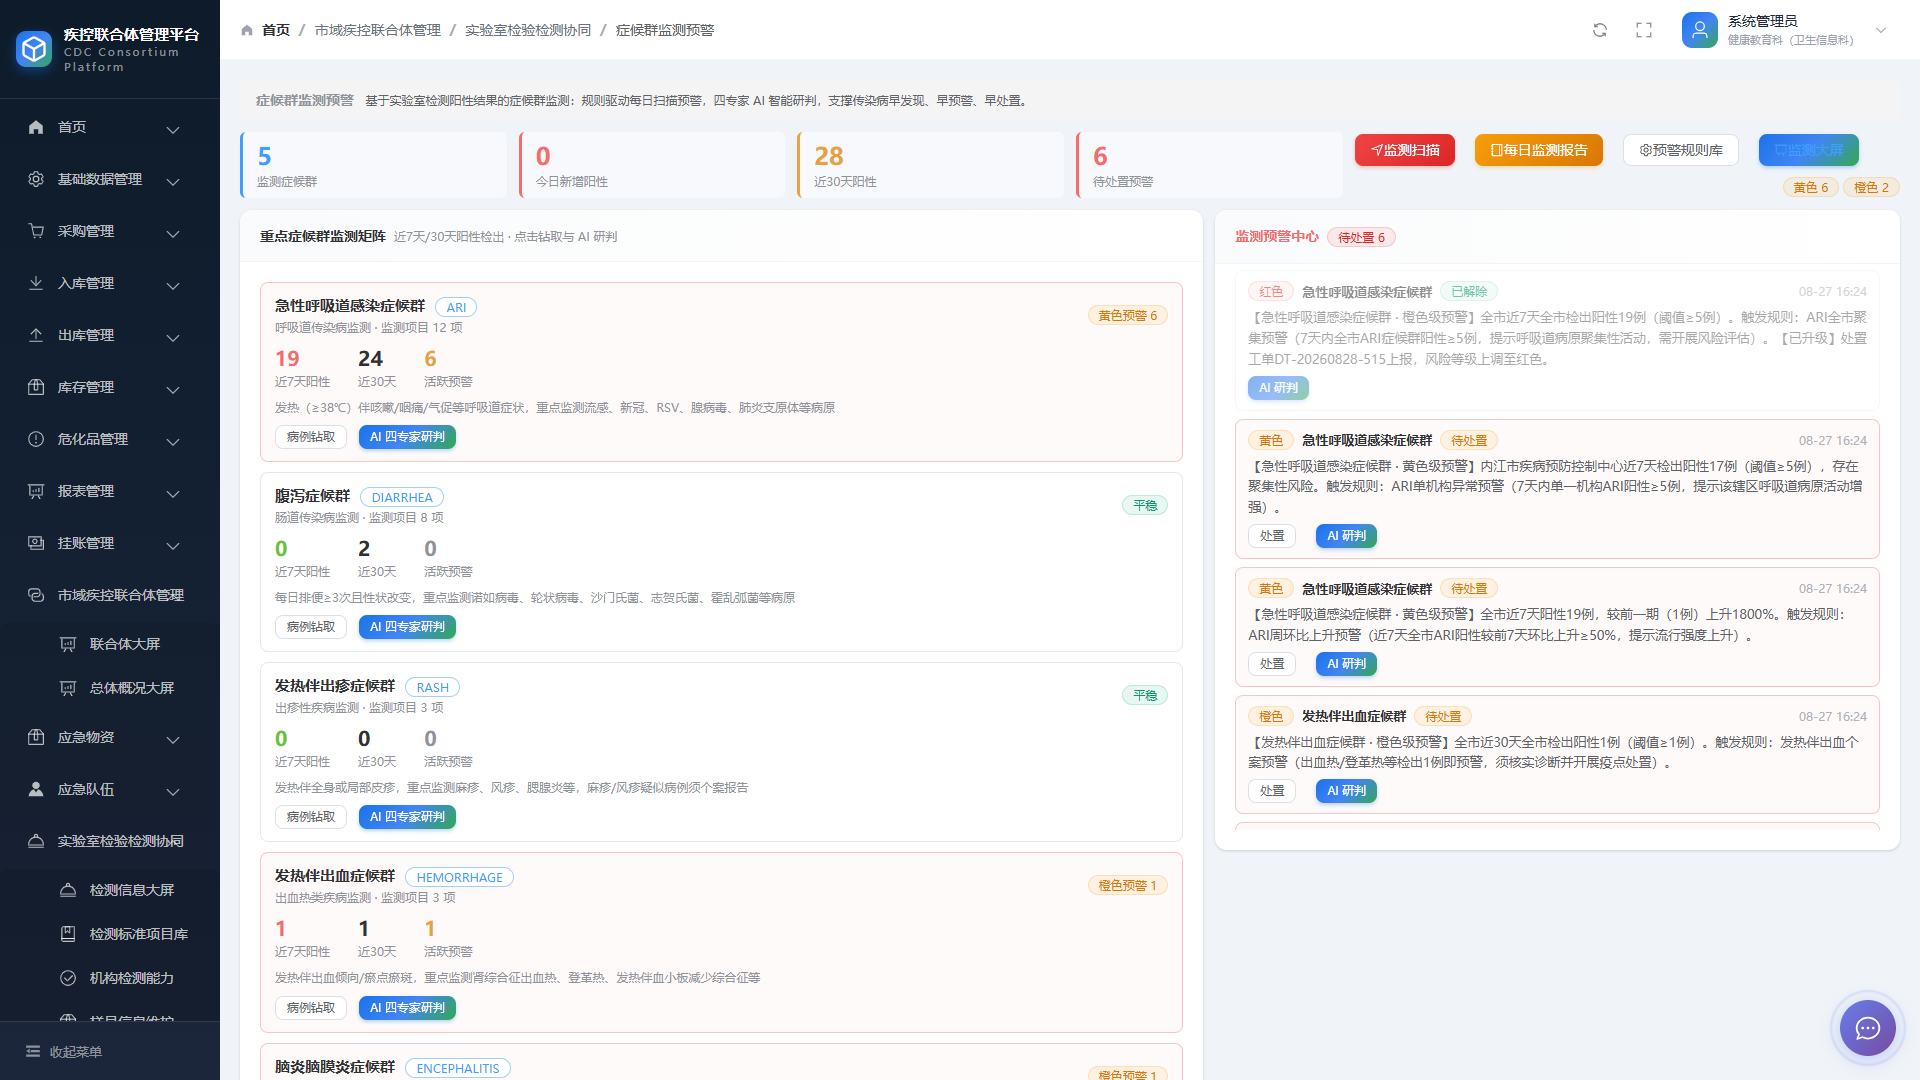Open 检测信息大屏 menu item
The height and width of the screenshot is (1080, 1920).
pos(110,890)
